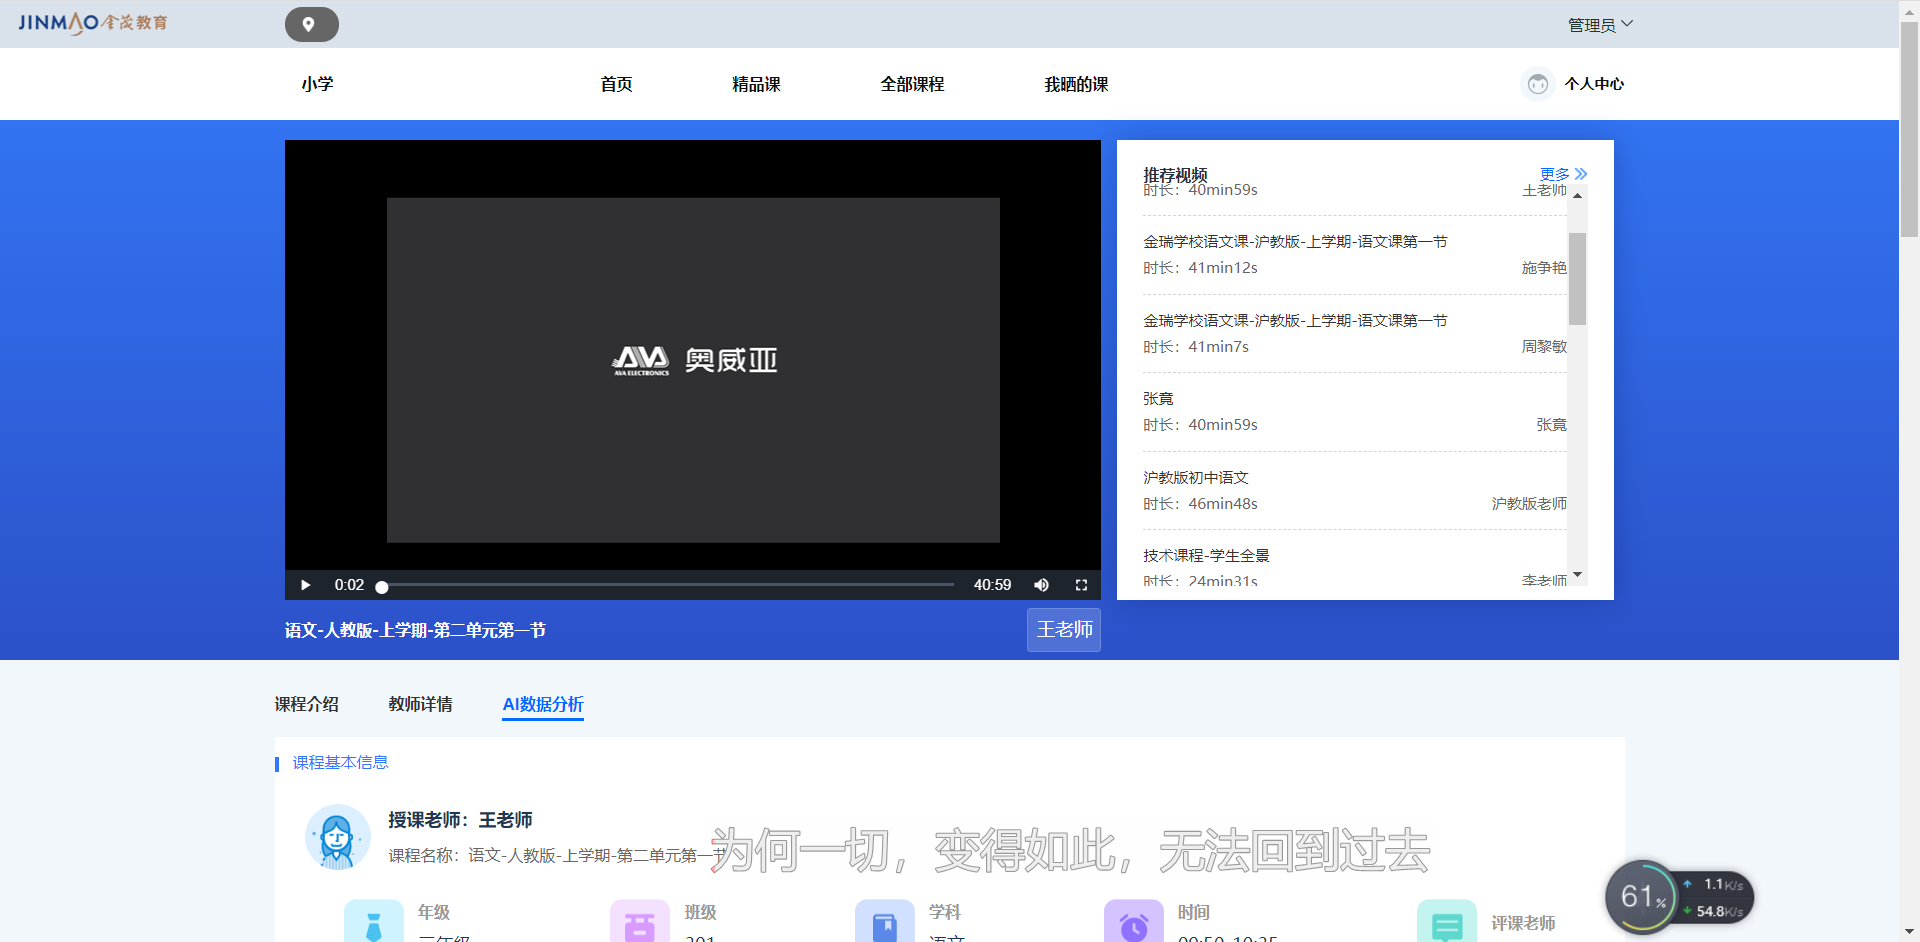Screen dimensions: 1920x942
Task: Click the 课程基本信息 heading
Action: (x=340, y=763)
